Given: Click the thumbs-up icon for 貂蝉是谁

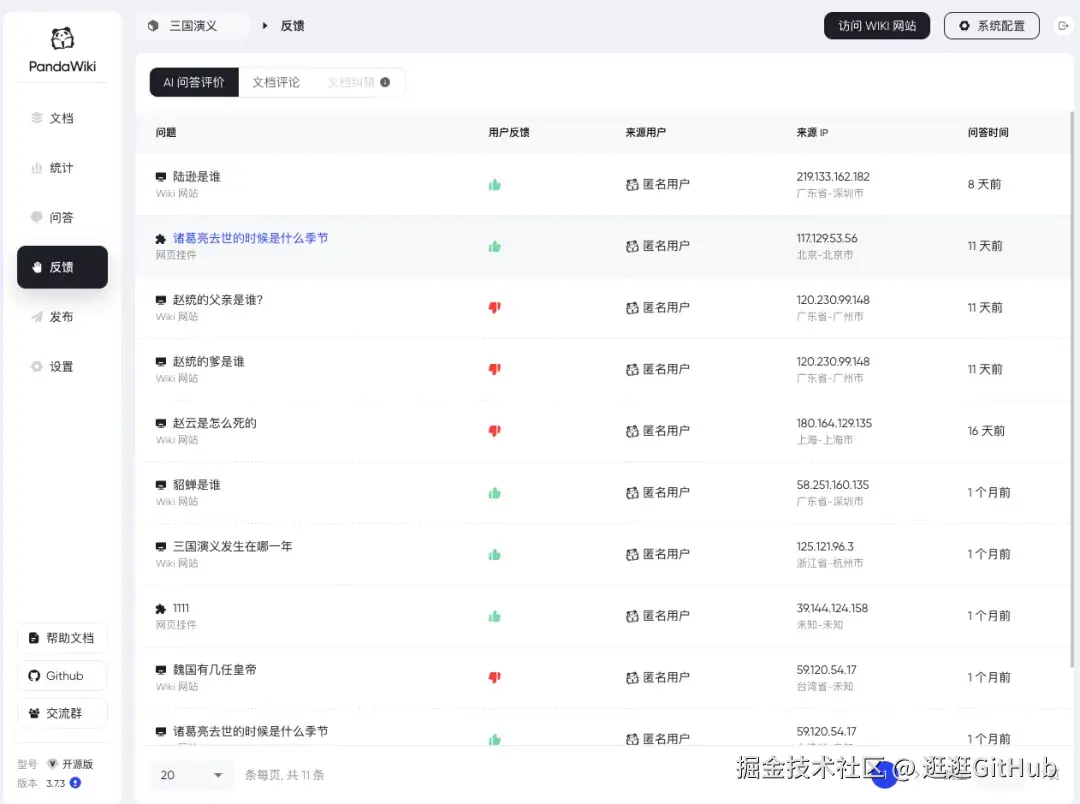Looking at the screenshot, I should tap(494, 493).
